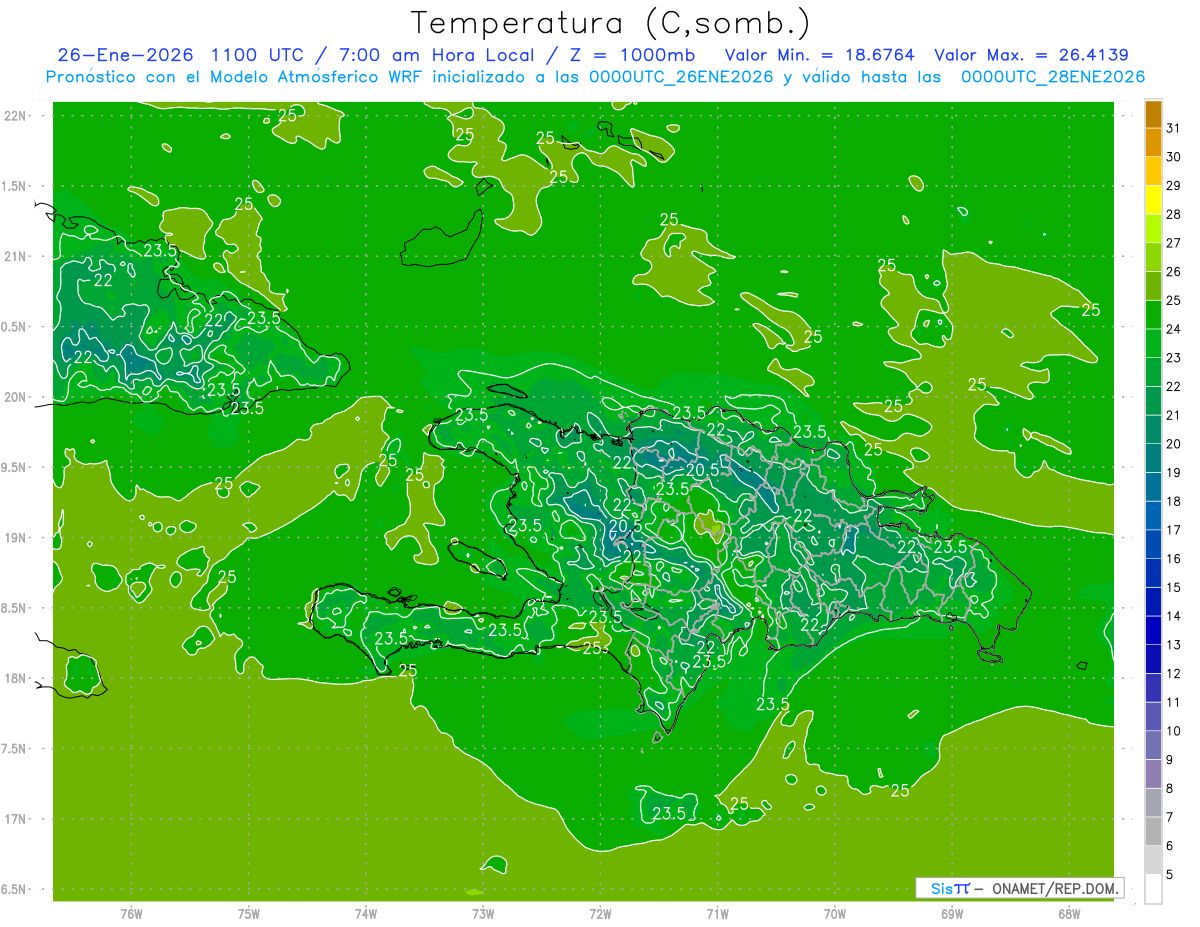Click longitude axis label "72W"
This screenshot has width=1200, height=927.
tap(601, 913)
